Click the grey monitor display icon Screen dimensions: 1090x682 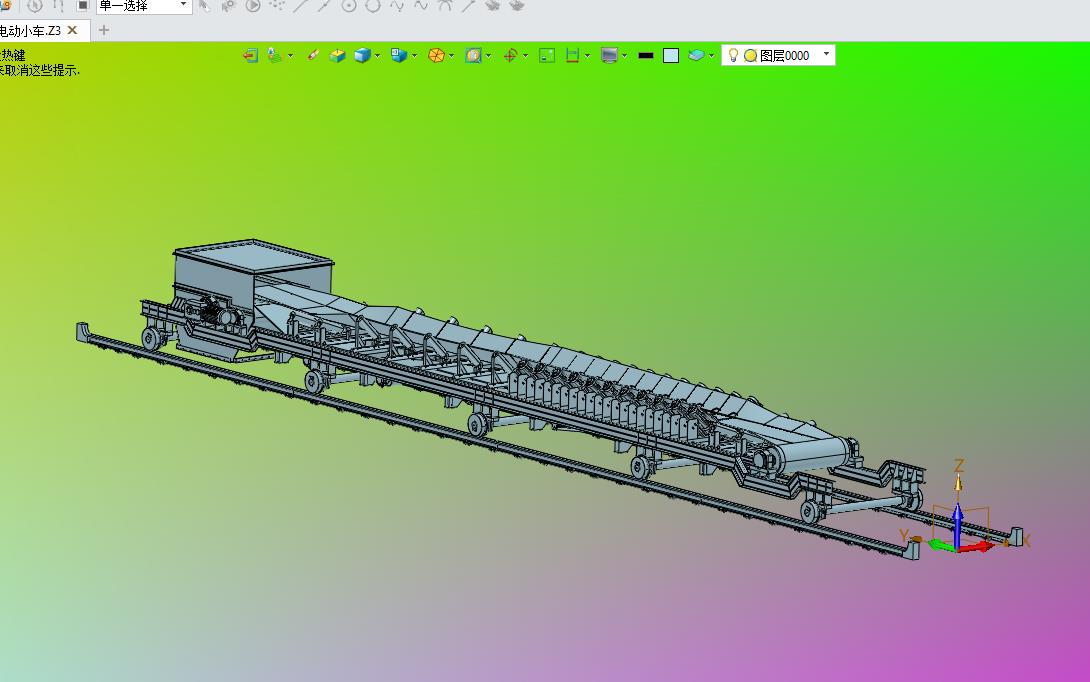(609, 56)
